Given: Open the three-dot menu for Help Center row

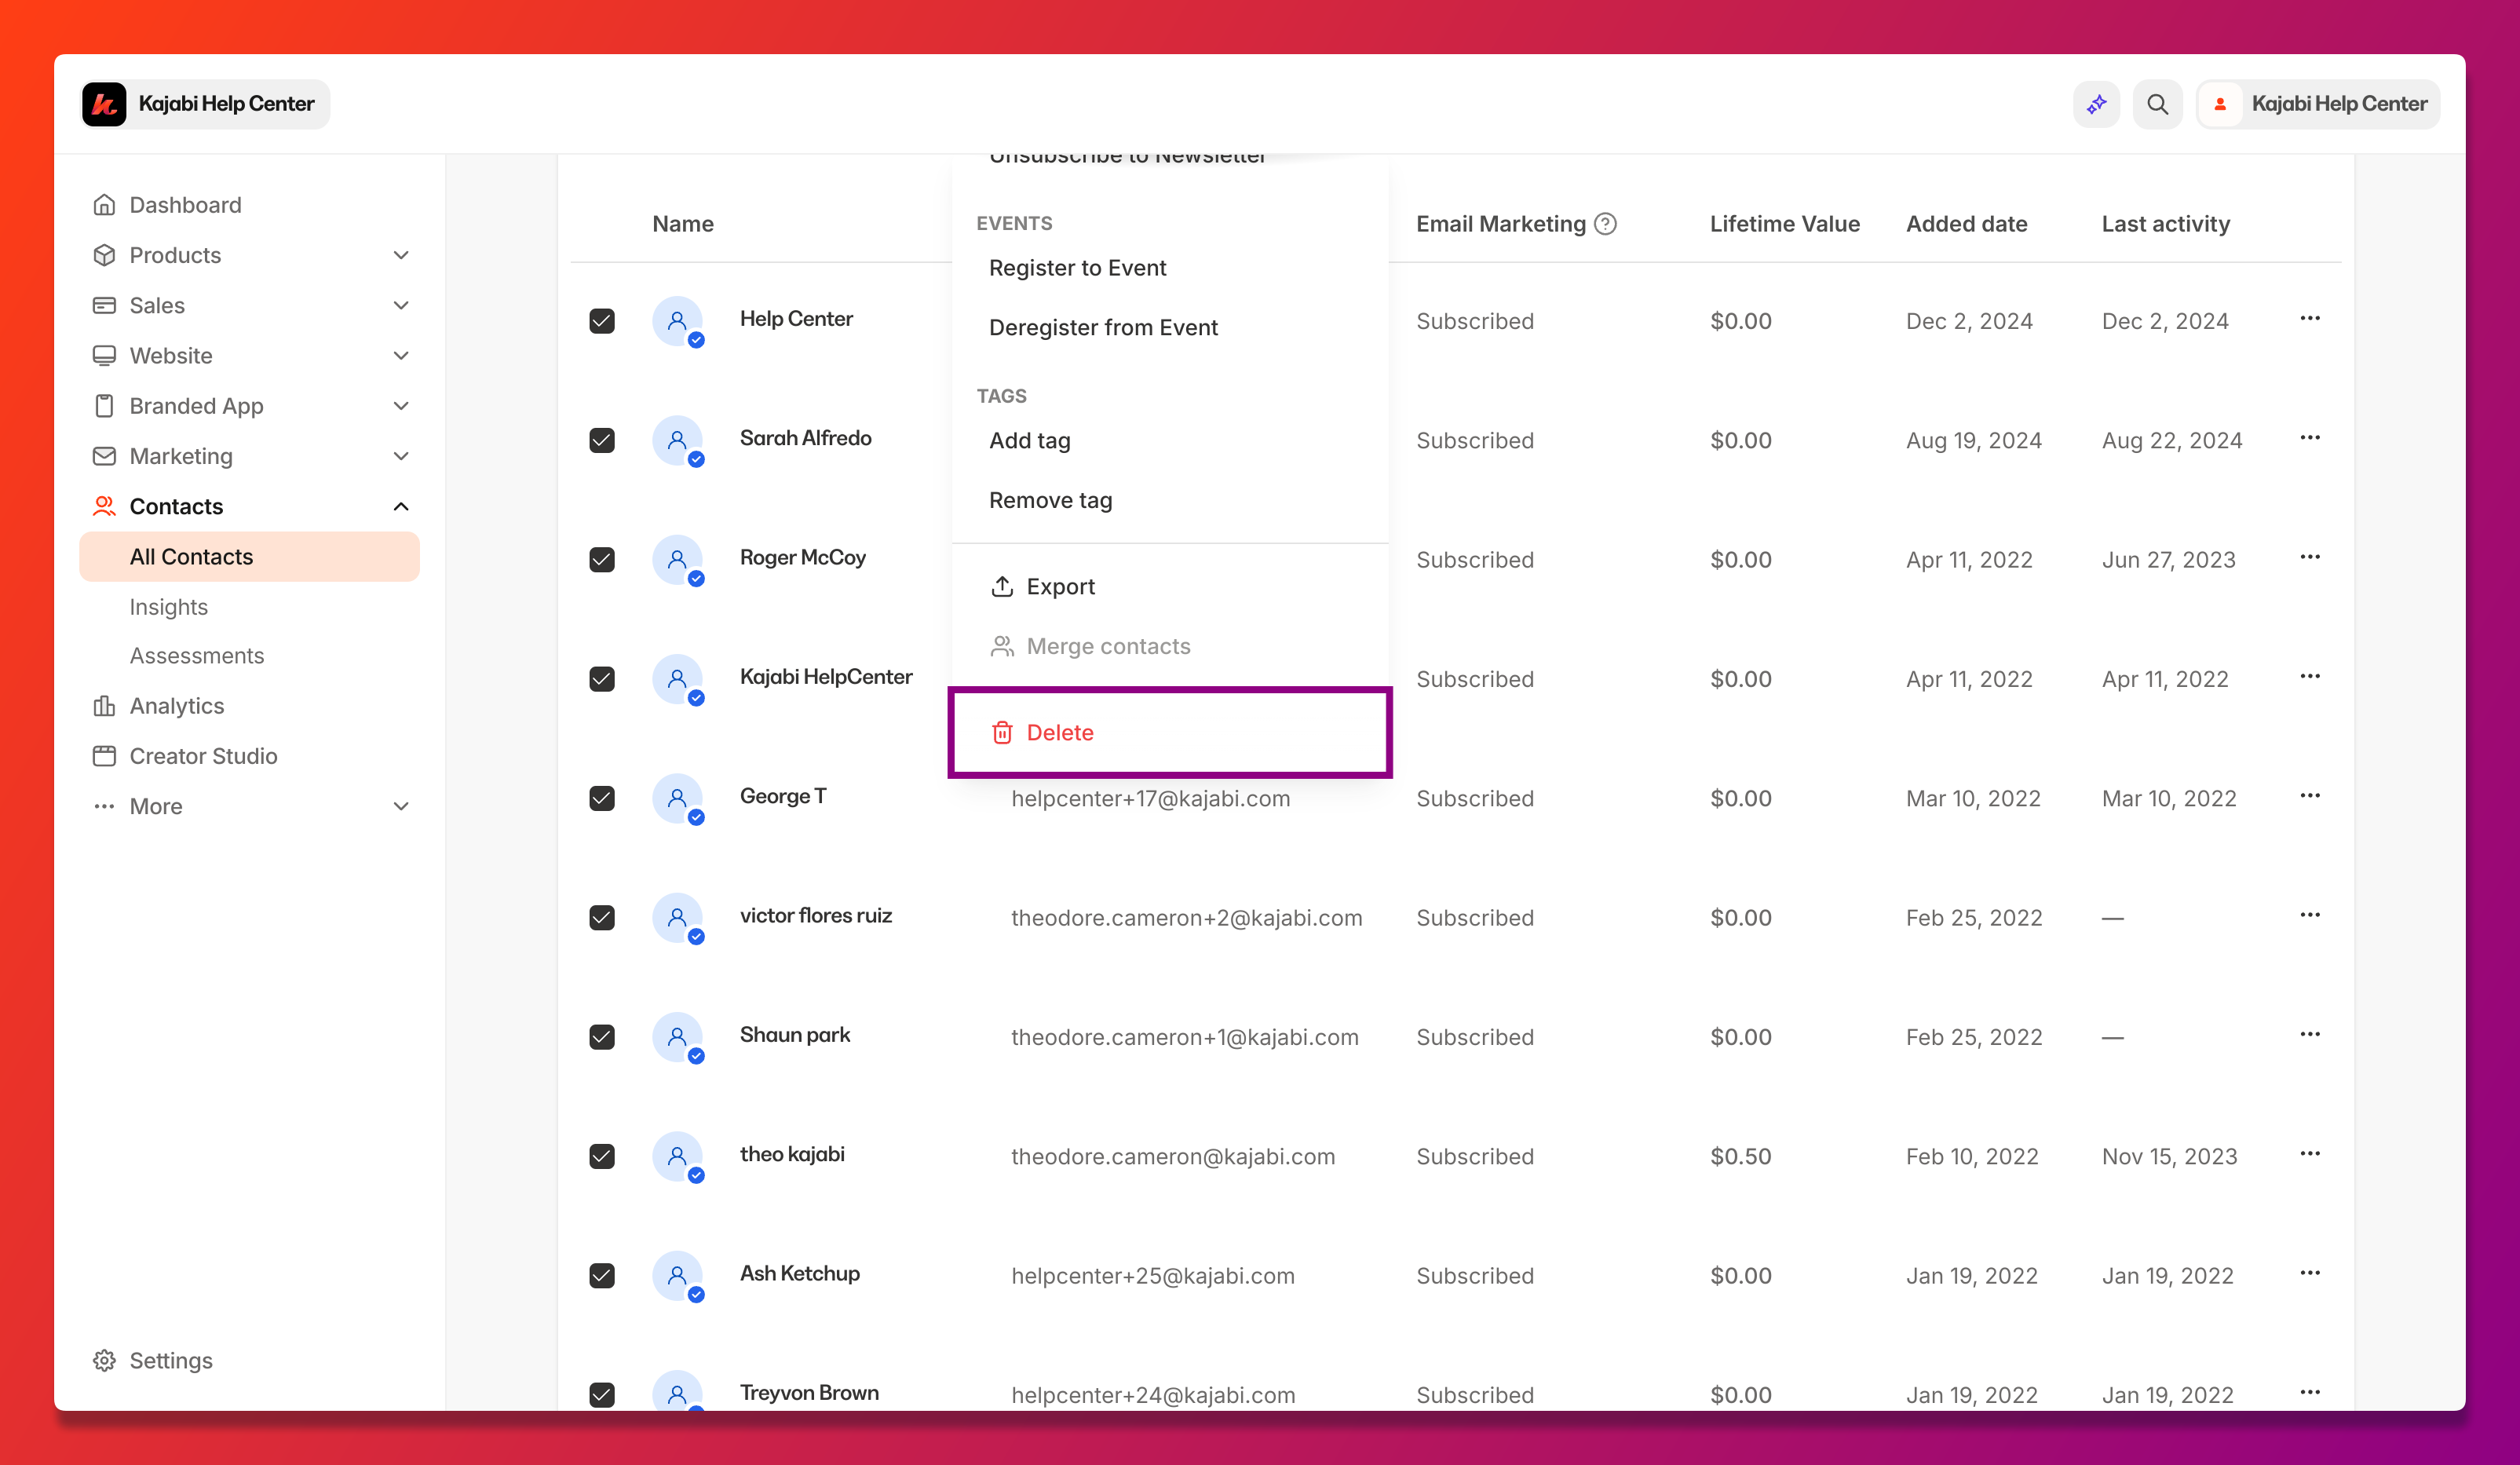Looking at the screenshot, I should click(x=2309, y=319).
